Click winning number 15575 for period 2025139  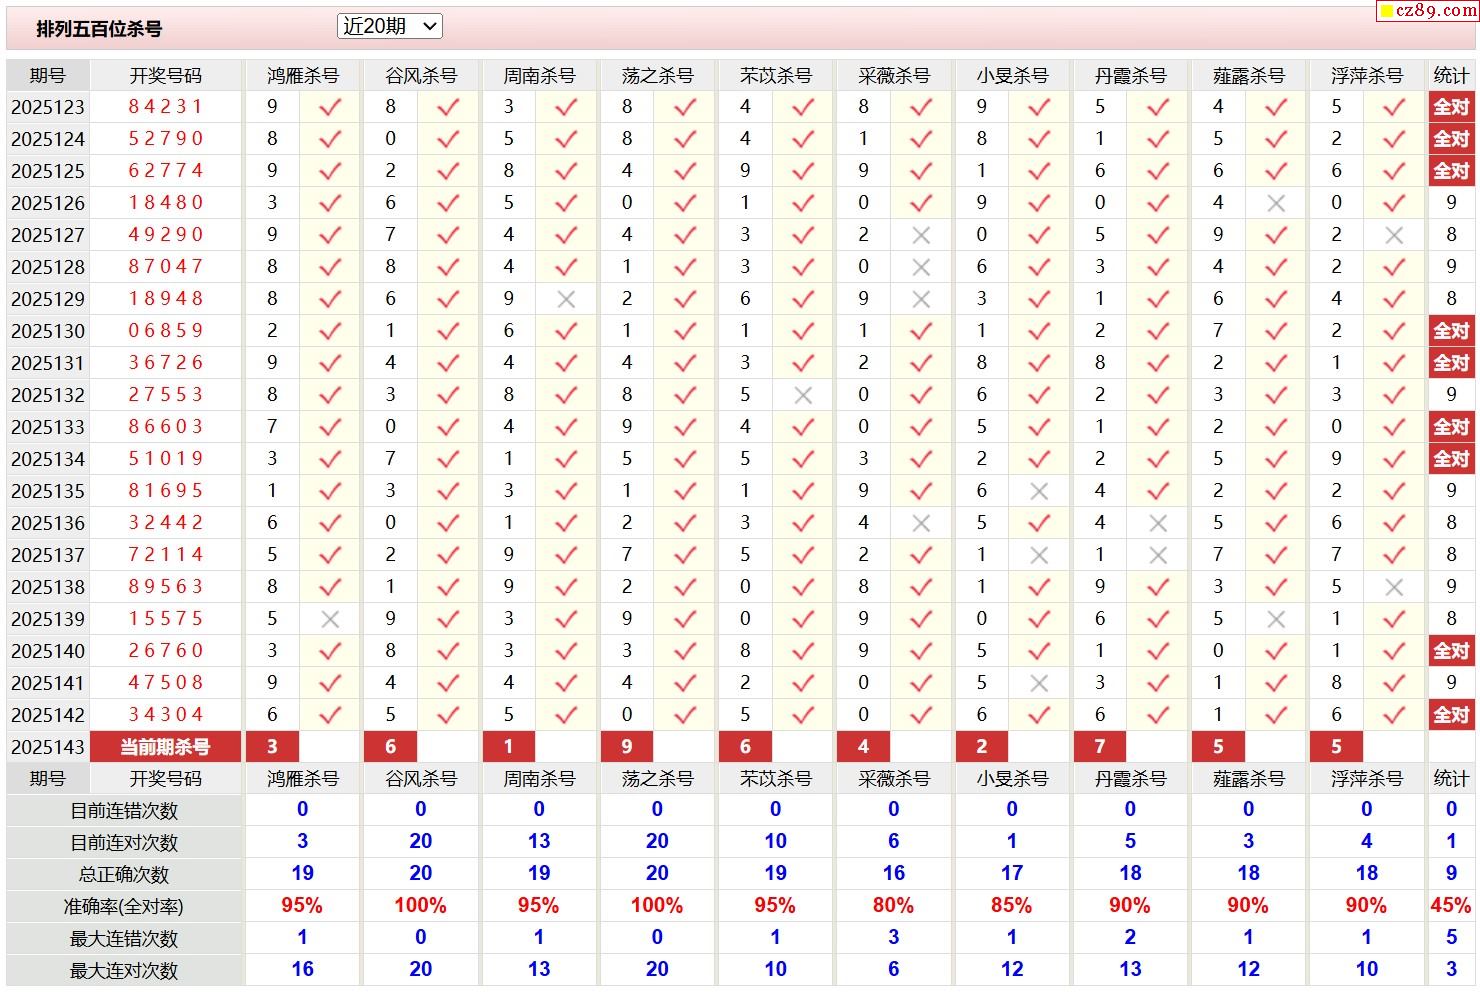(166, 619)
